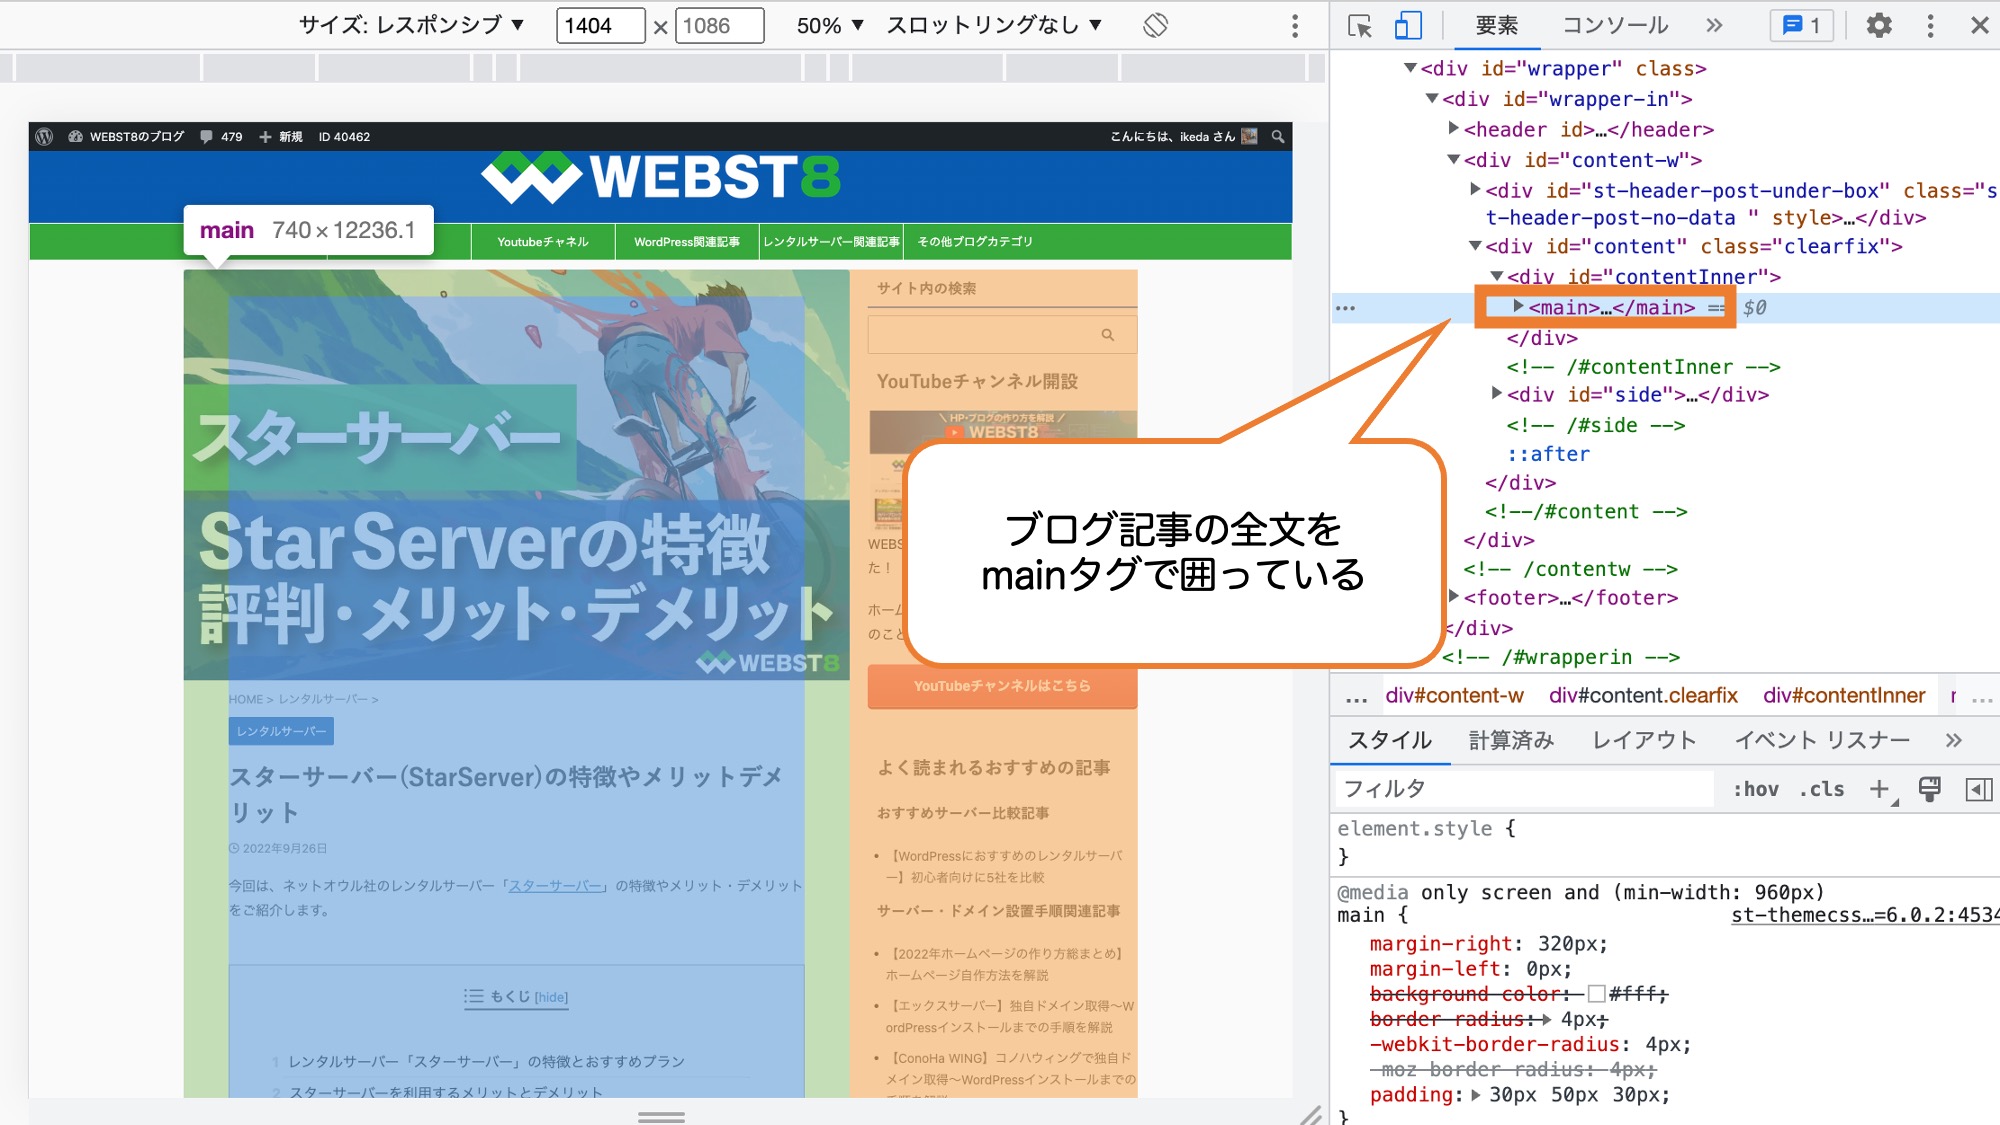Toggle the .cls class editor

click(1822, 789)
